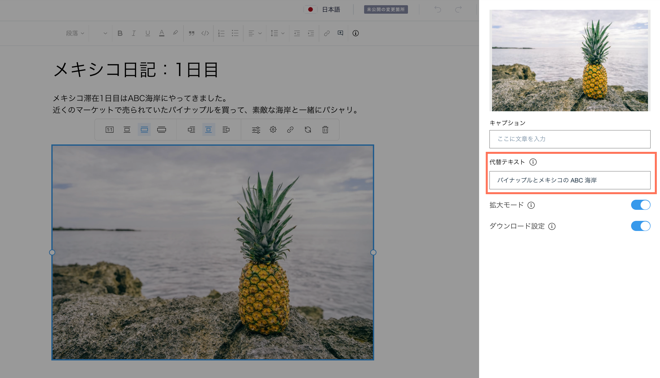Open the text alignment dropdown
The image size is (660, 378).
coord(255,33)
